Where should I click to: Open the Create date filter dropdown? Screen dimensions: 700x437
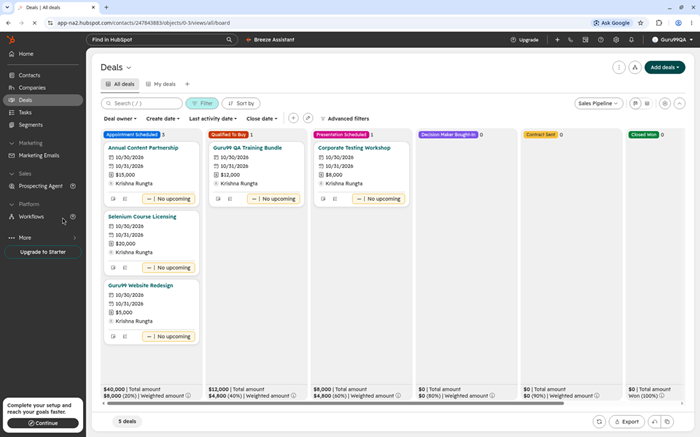pyautogui.click(x=162, y=119)
